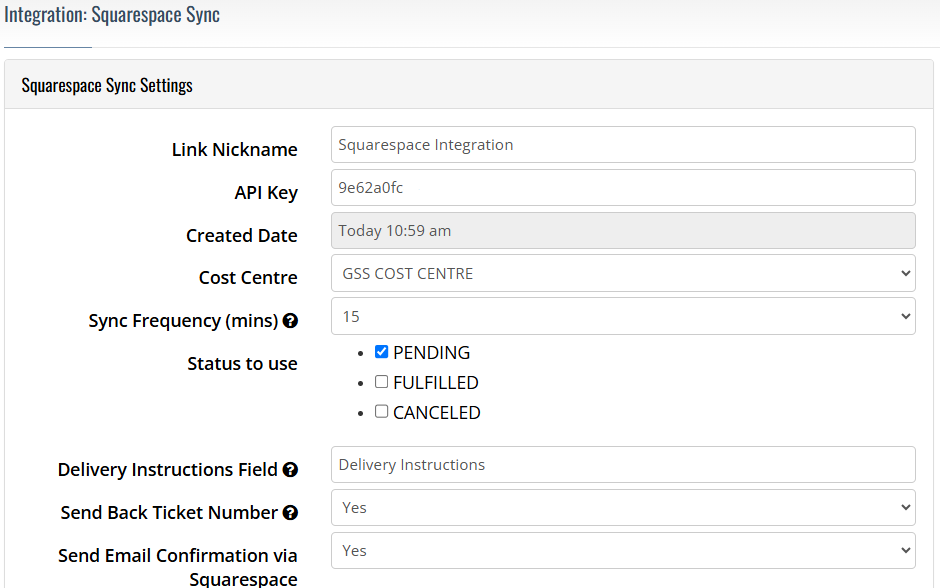Select the API Key label
Viewport: 940px width, 588px height.
coord(266,192)
